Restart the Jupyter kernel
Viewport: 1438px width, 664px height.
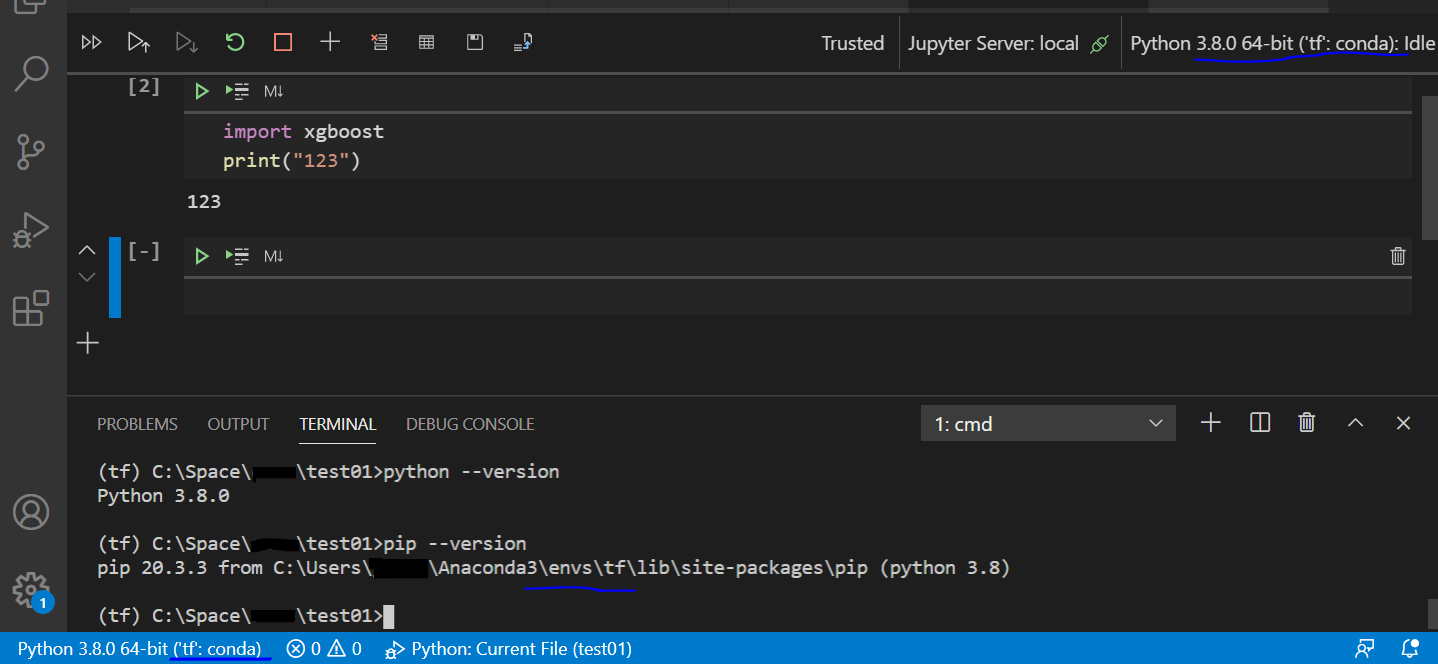235,42
